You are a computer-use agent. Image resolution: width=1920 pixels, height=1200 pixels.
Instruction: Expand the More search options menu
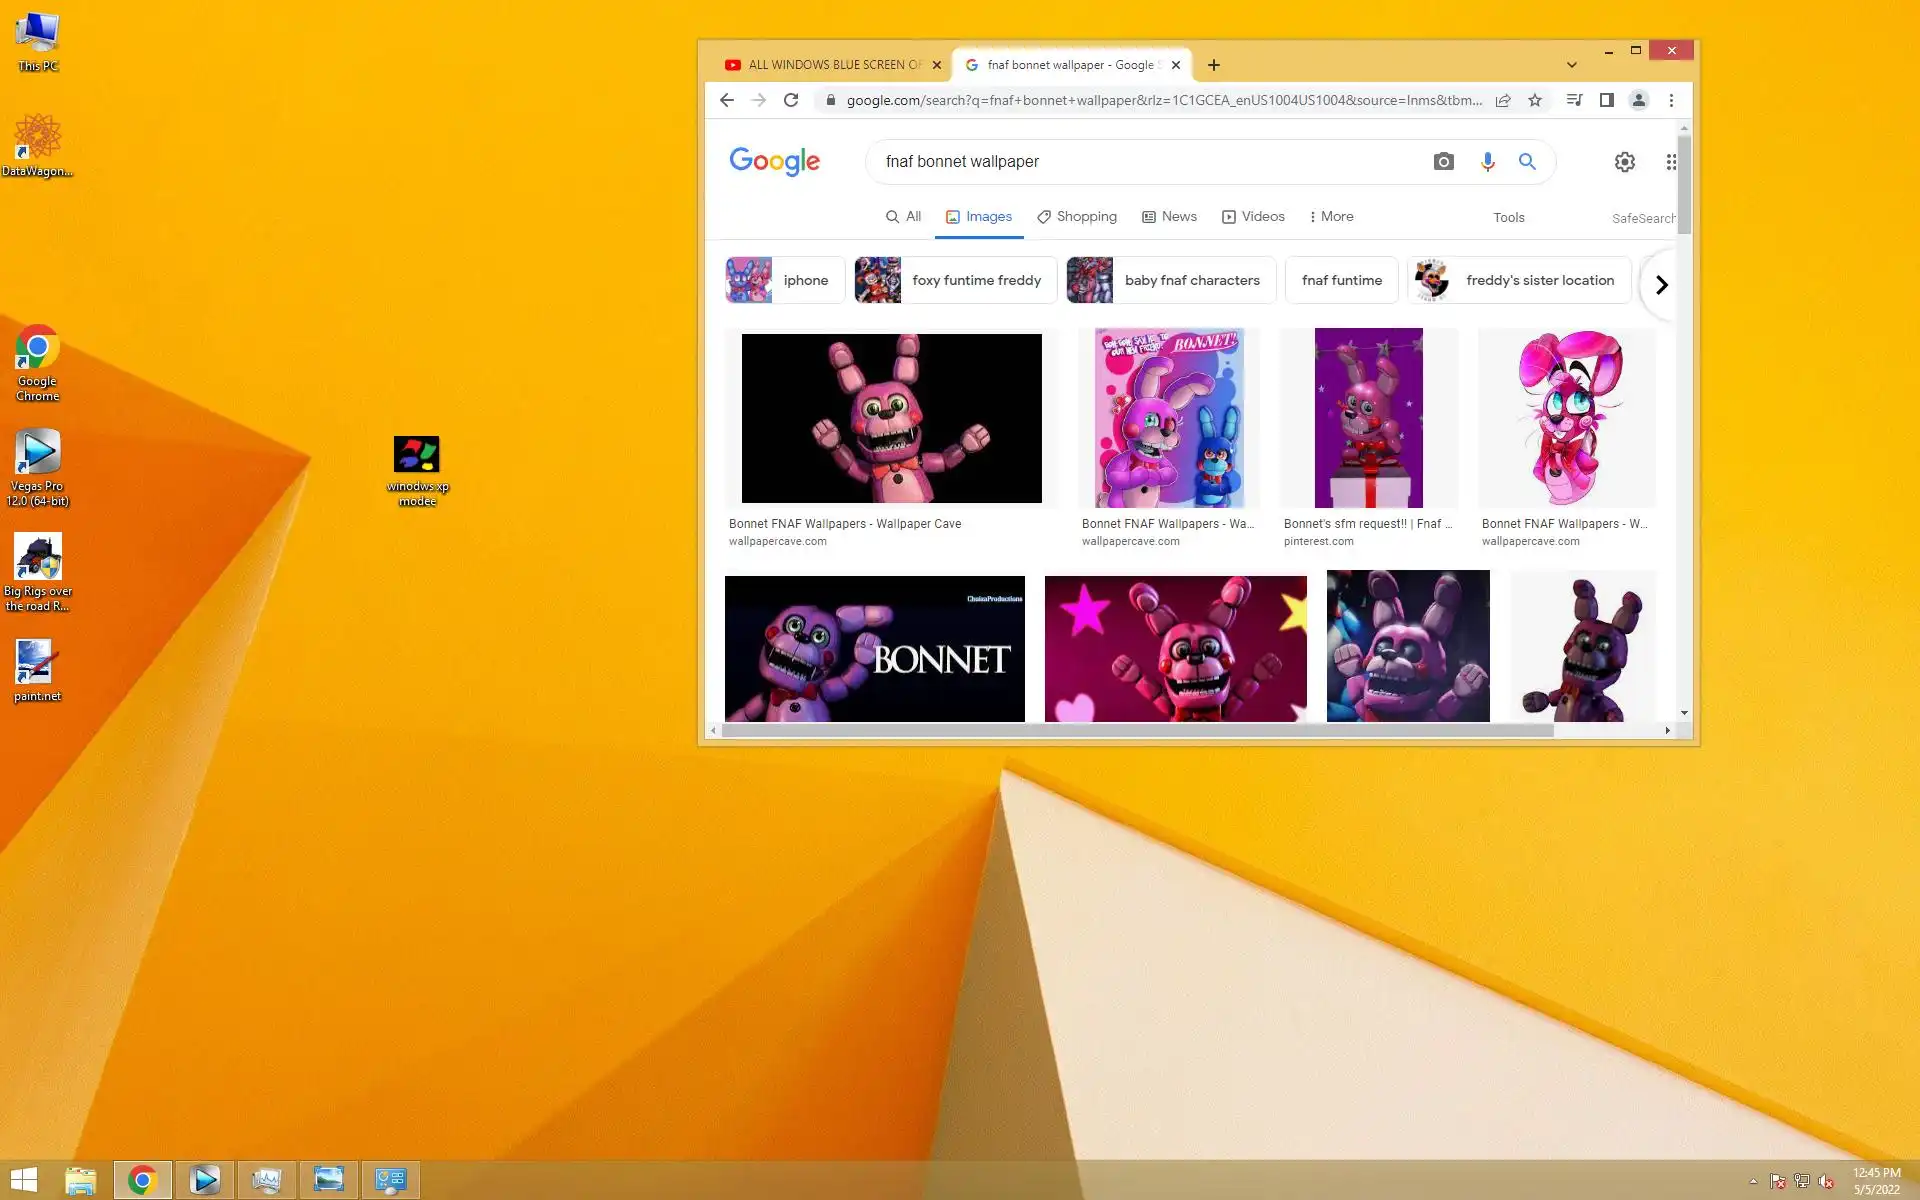click(1331, 217)
